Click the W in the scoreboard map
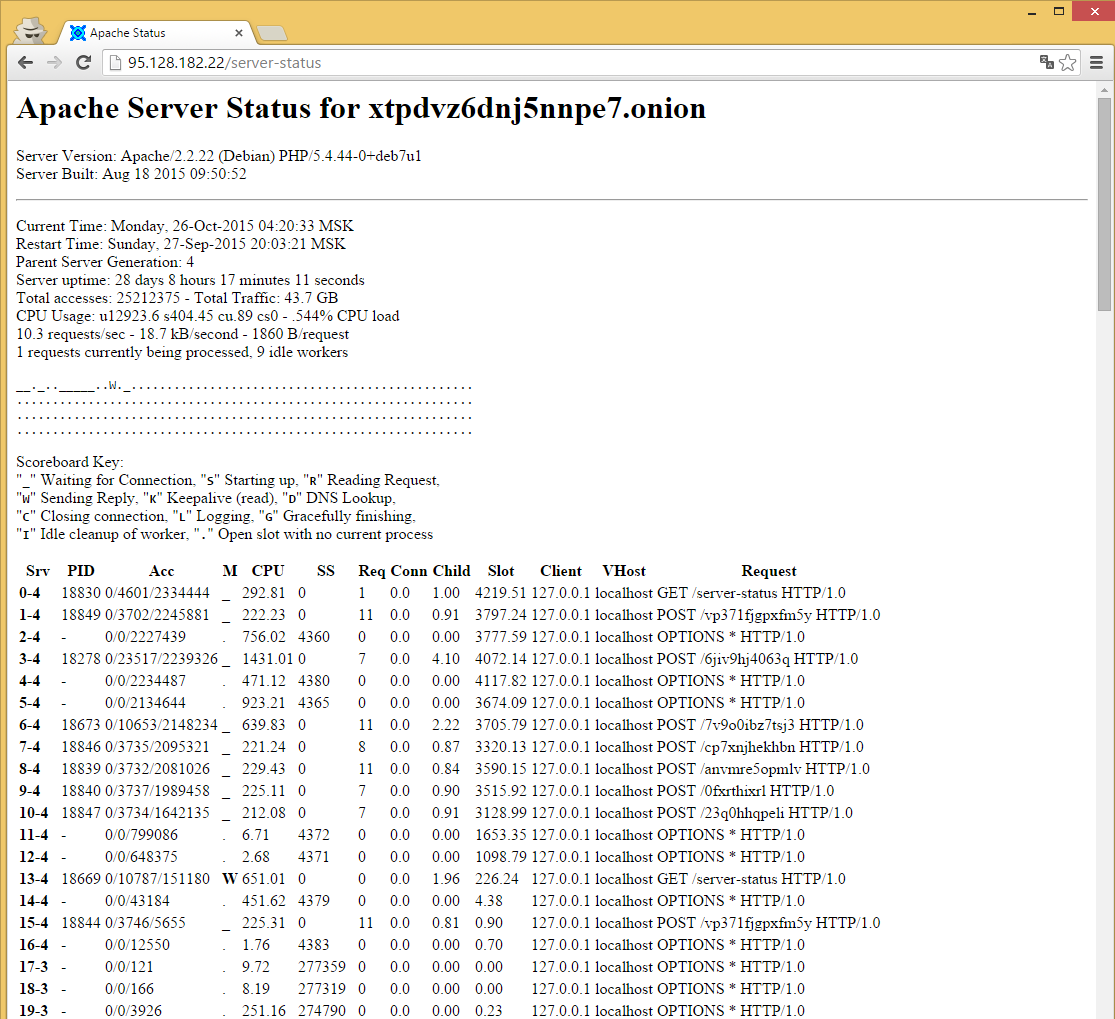Viewport: 1115px width, 1019px height. [x=113, y=386]
